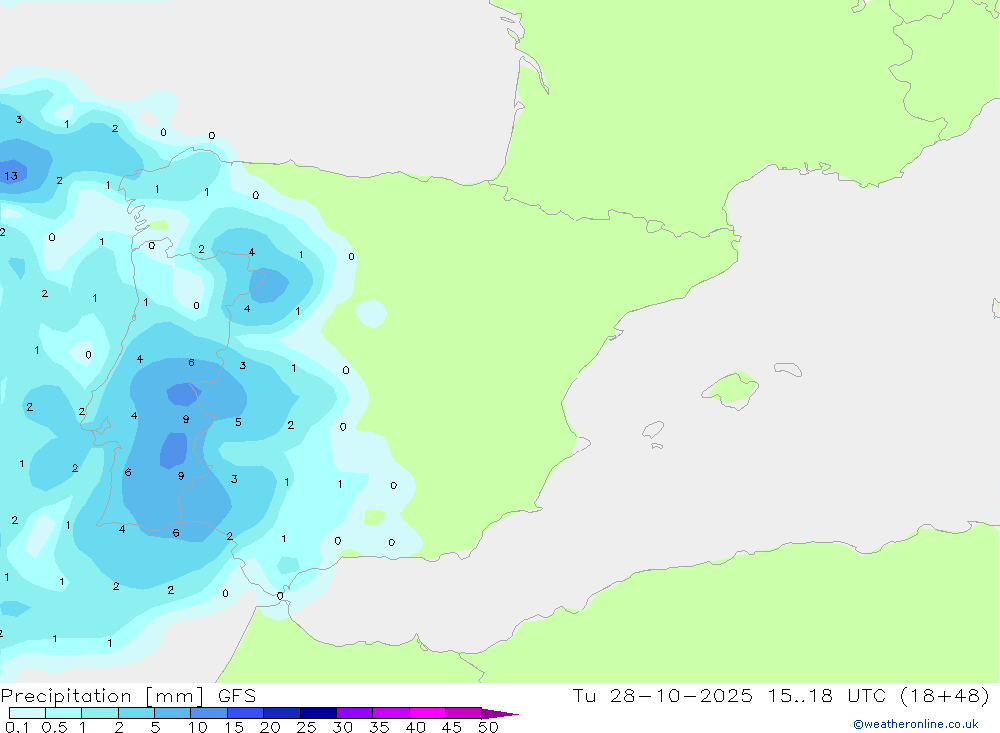Image resolution: width=1000 pixels, height=733 pixels.
Task: Select the 5–10 mm legend color swatch
Action: (x=173, y=713)
